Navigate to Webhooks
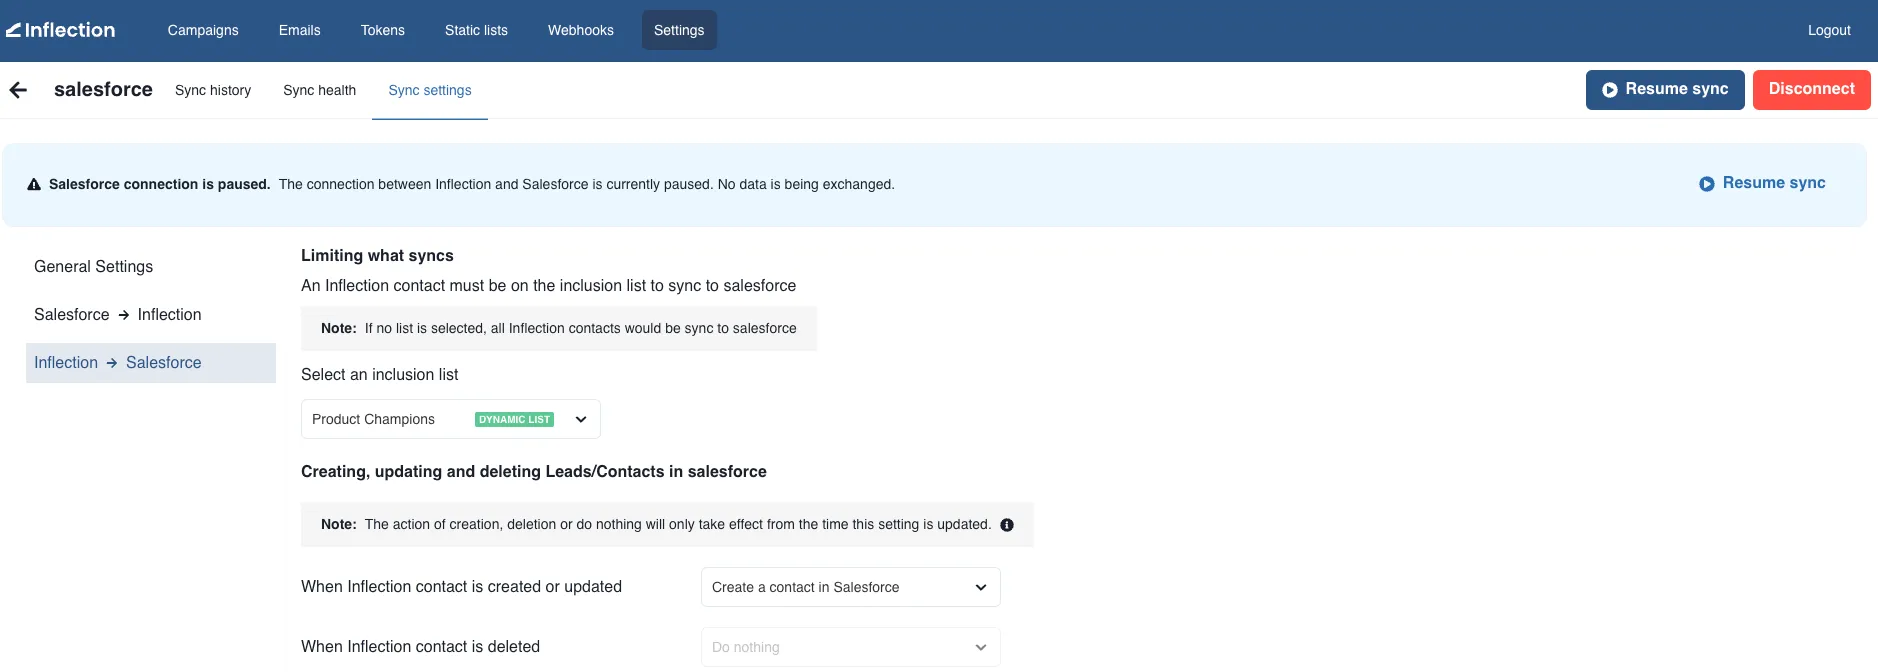Image resolution: width=1878 pixels, height=672 pixels. (x=581, y=30)
